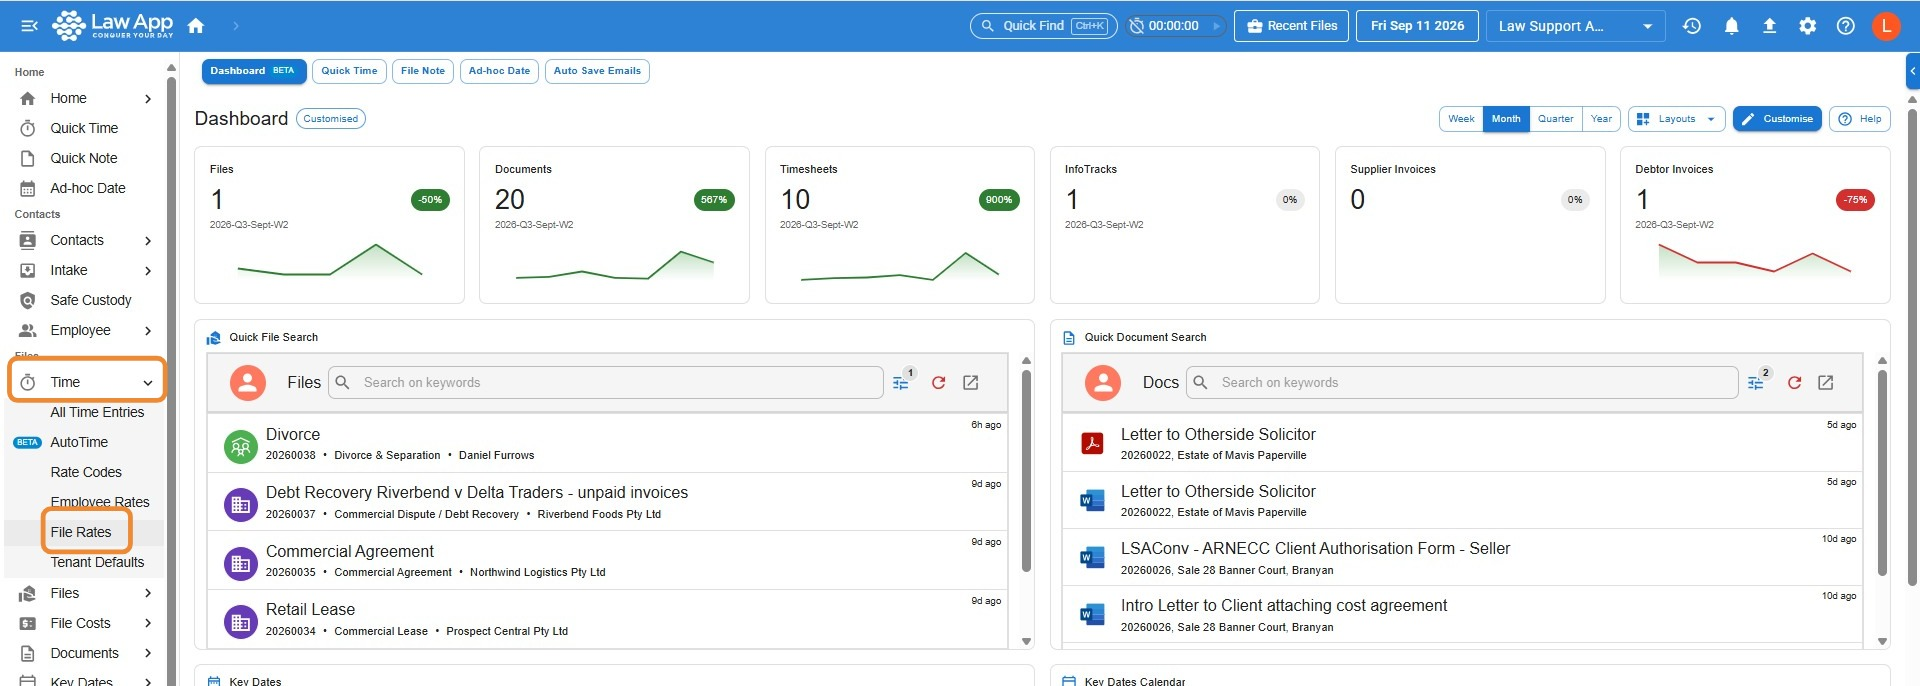Click the home icon in top bar

pyautogui.click(x=196, y=26)
